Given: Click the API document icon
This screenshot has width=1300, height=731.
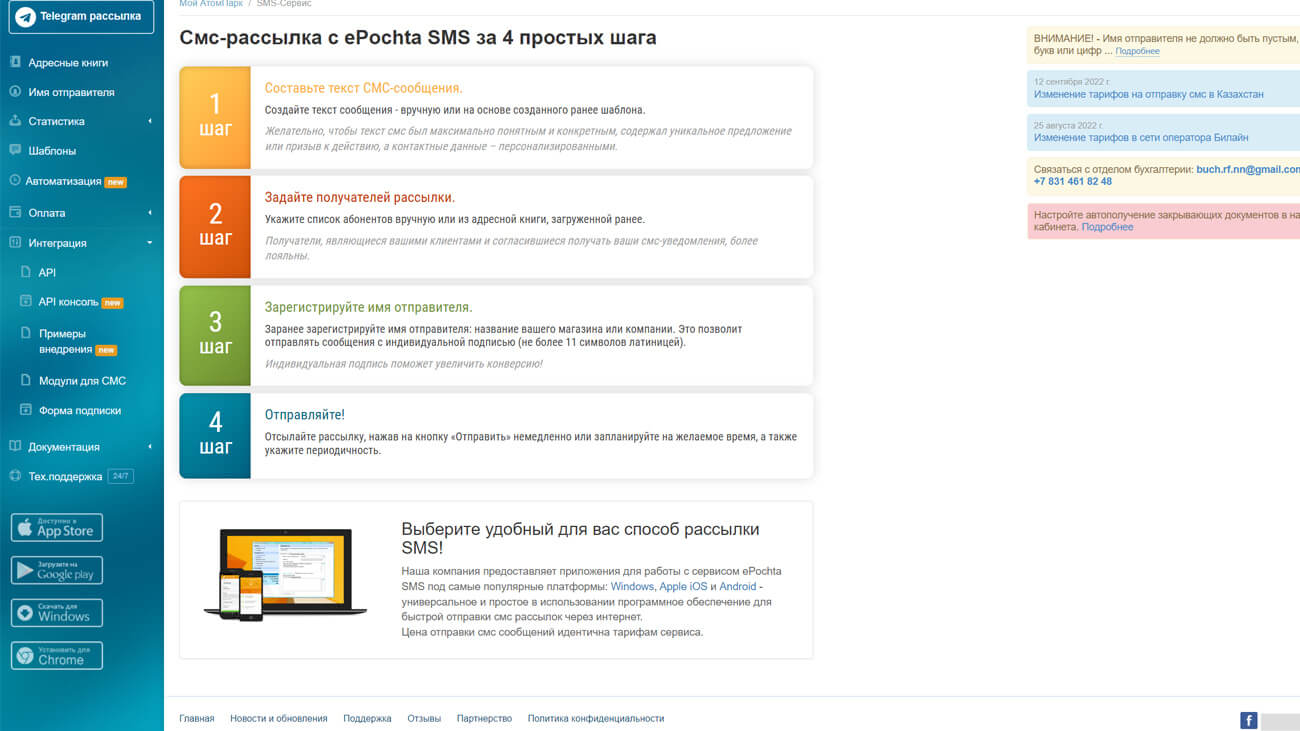Looking at the screenshot, I should tap(27, 272).
